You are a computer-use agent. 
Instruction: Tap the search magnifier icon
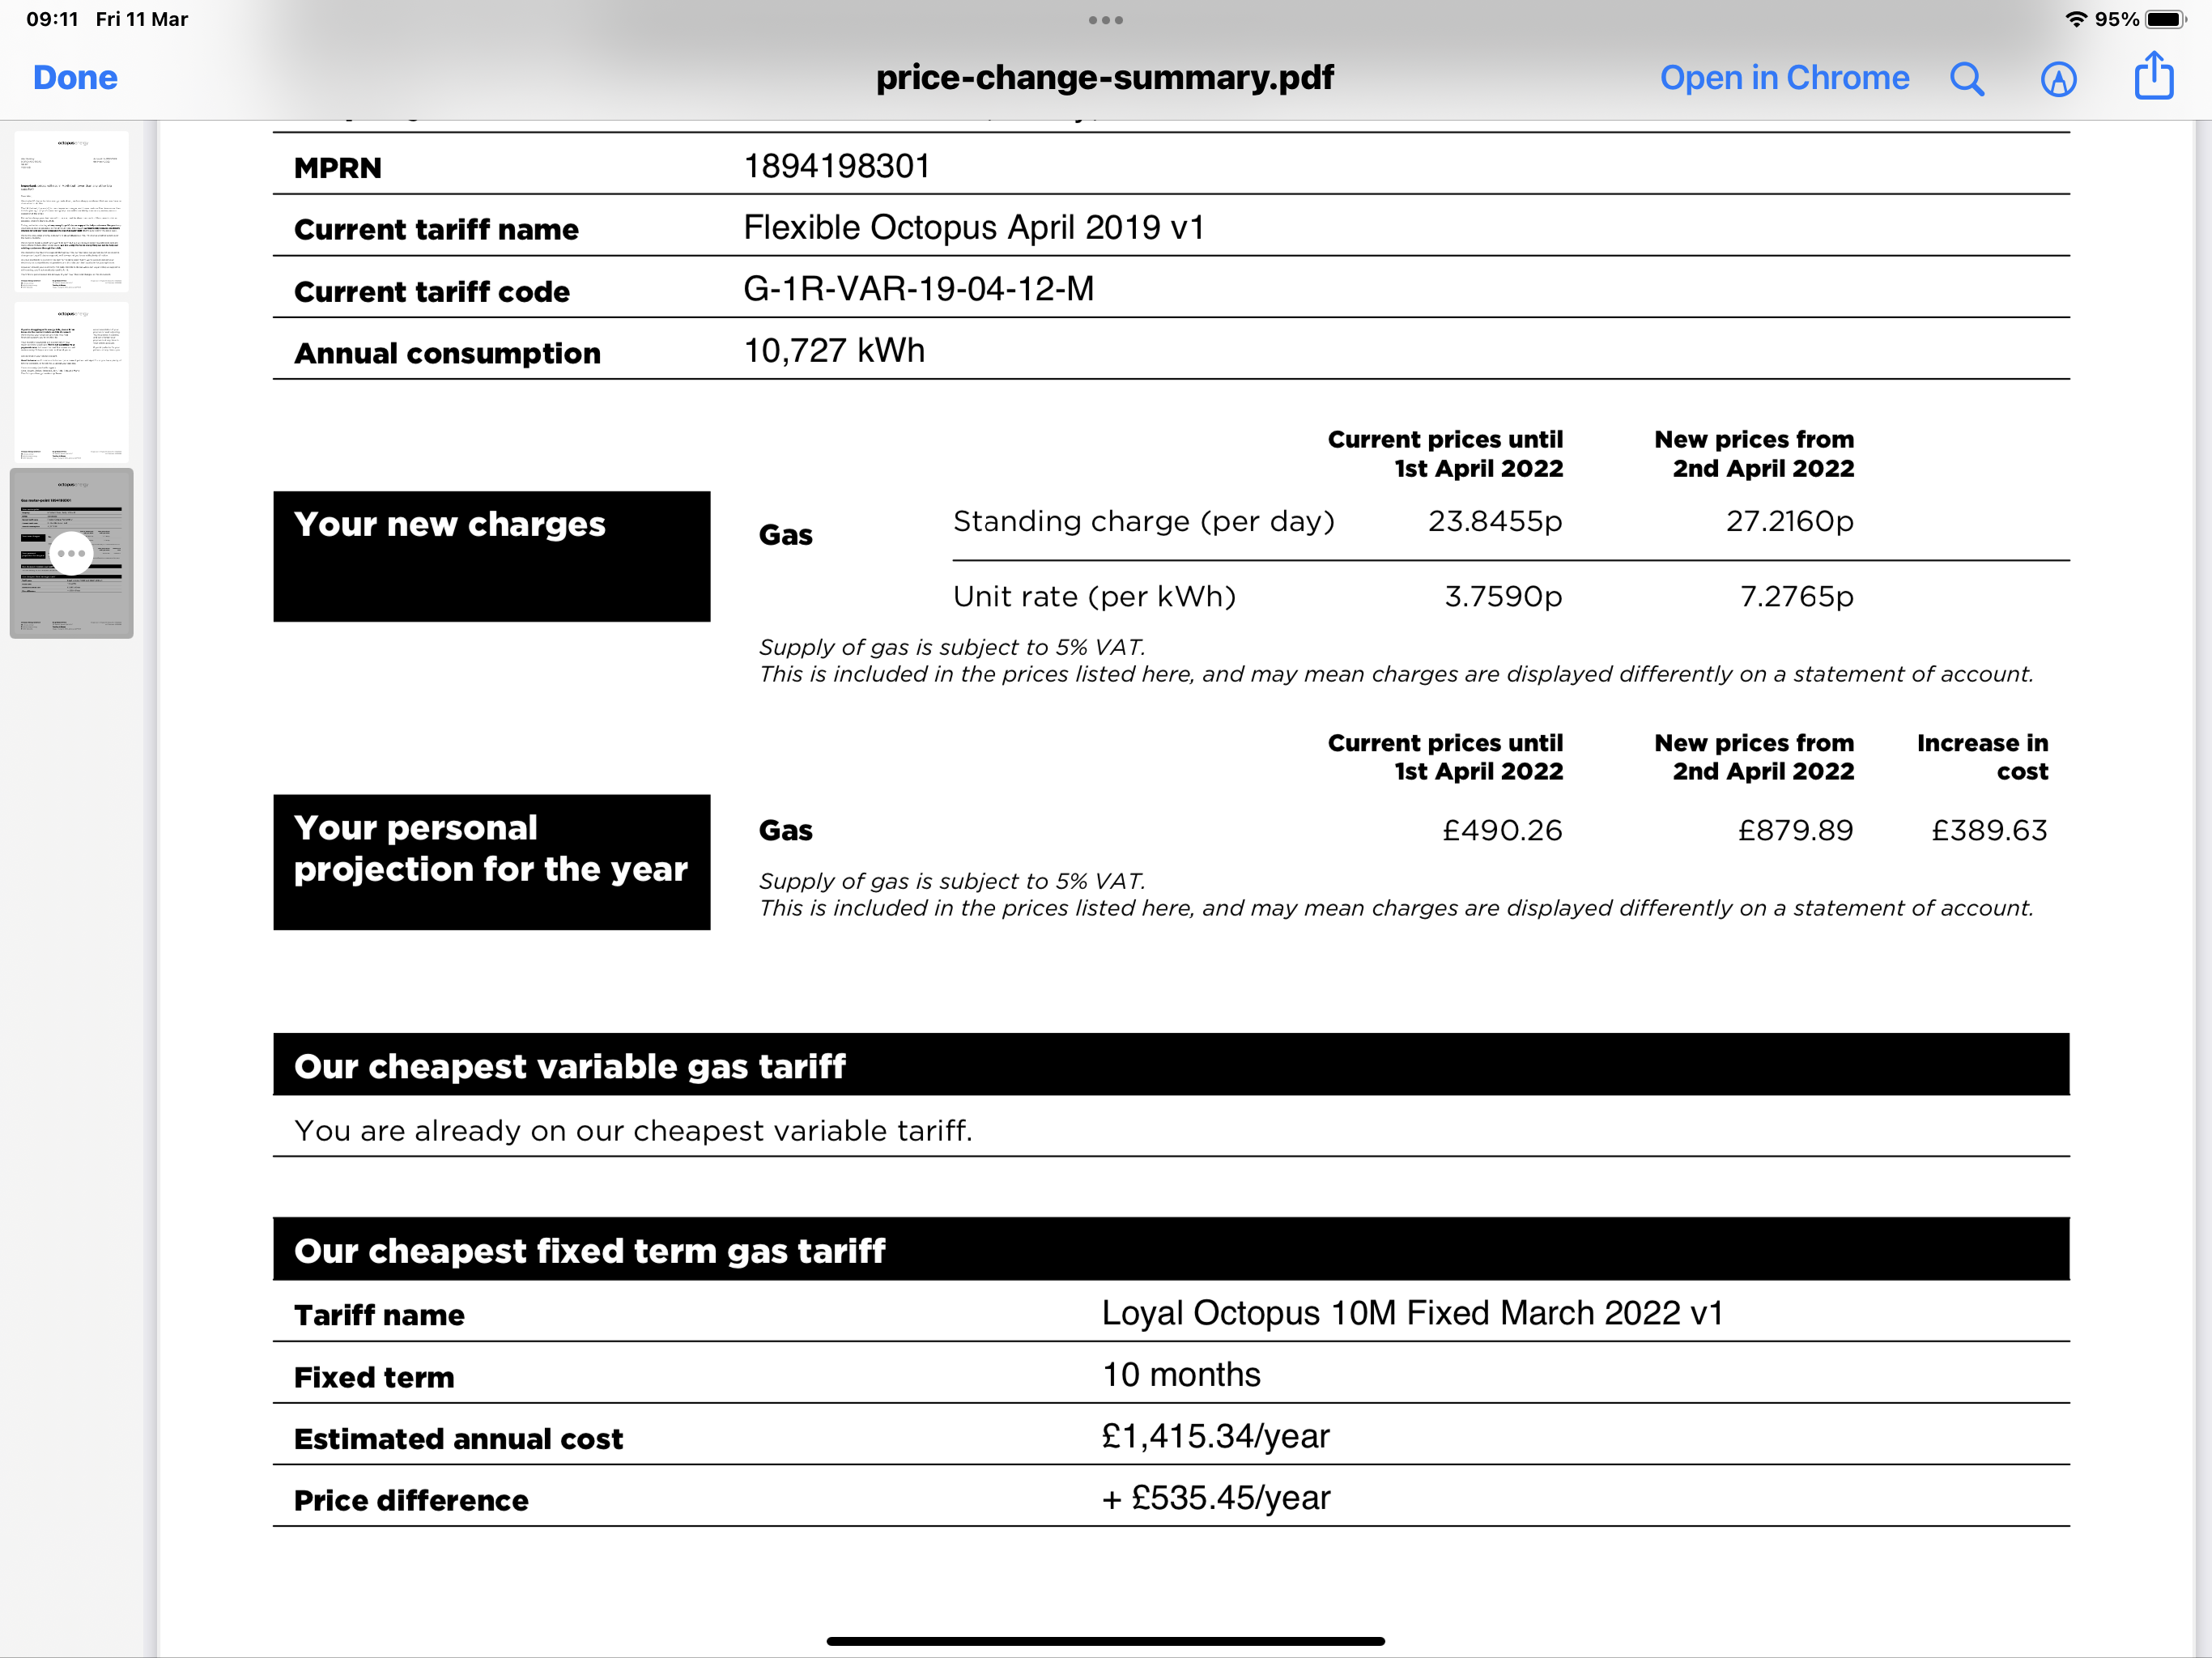coord(1967,78)
